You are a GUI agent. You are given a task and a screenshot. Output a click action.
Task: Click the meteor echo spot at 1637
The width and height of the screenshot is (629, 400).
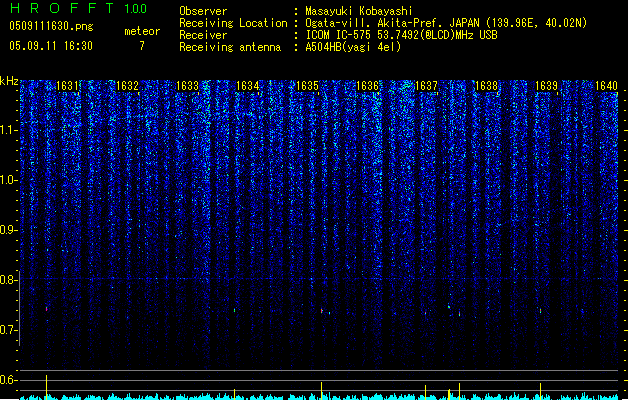[426, 313]
